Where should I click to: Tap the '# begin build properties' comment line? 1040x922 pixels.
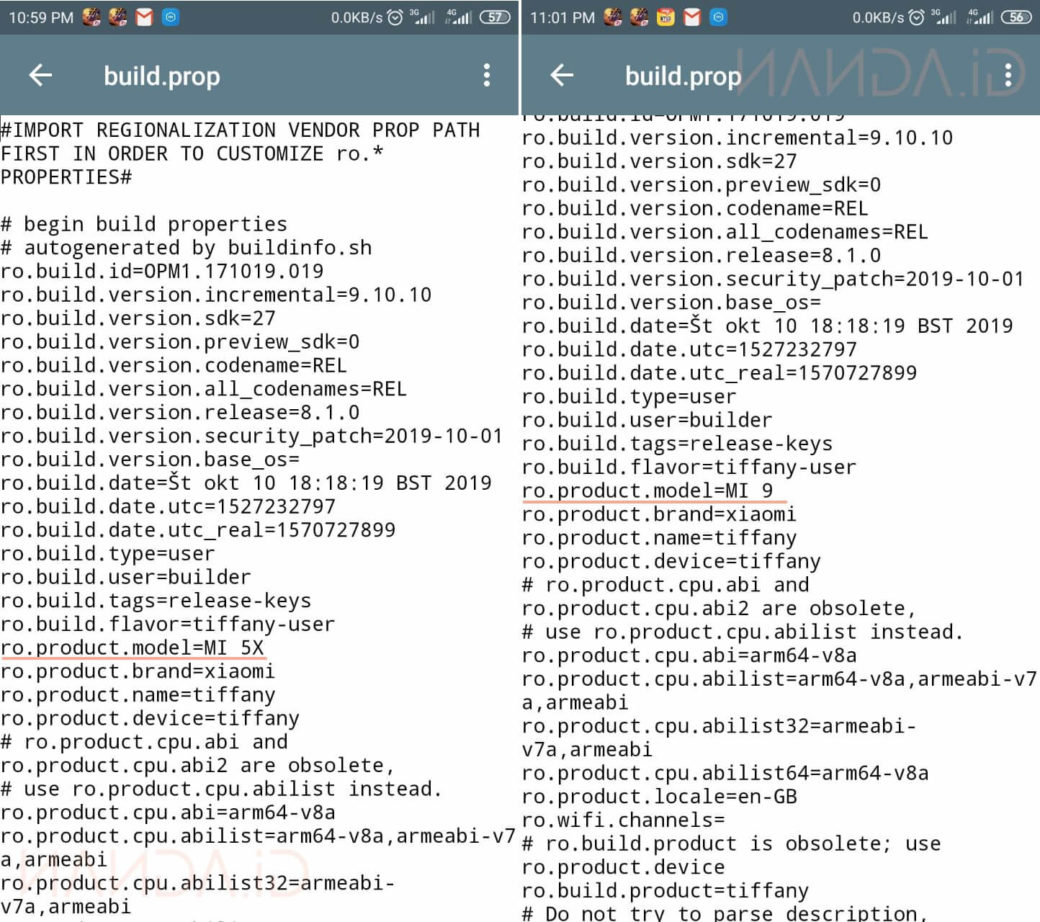coord(144,224)
